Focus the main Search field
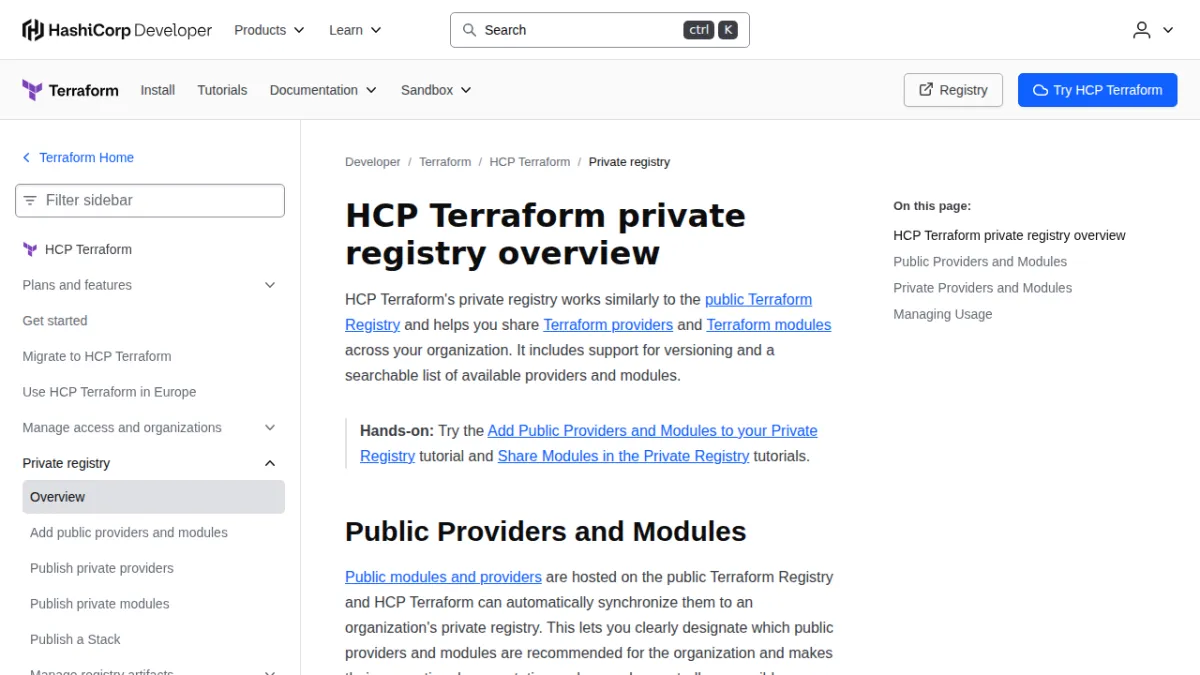This screenshot has height=675, width=1200. tap(600, 30)
